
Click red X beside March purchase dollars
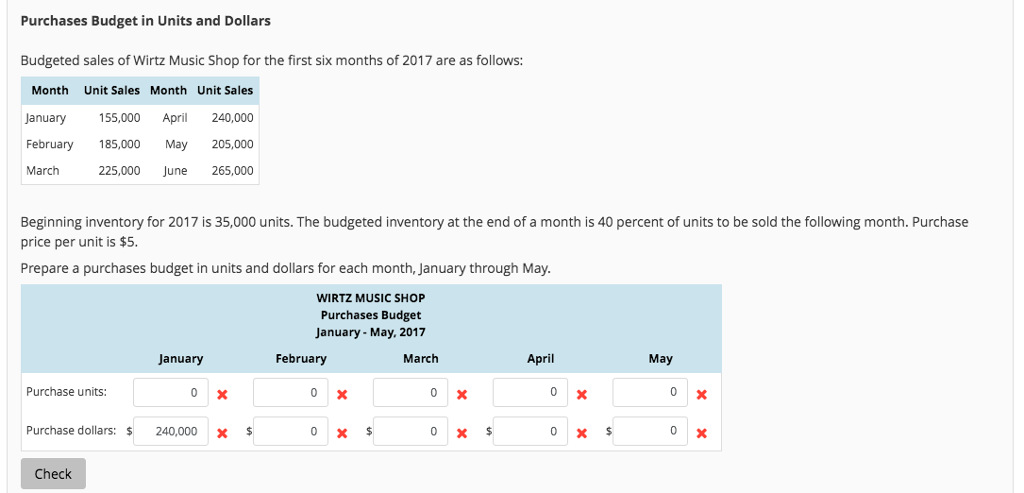pyautogui.click(x=462, y=433)
